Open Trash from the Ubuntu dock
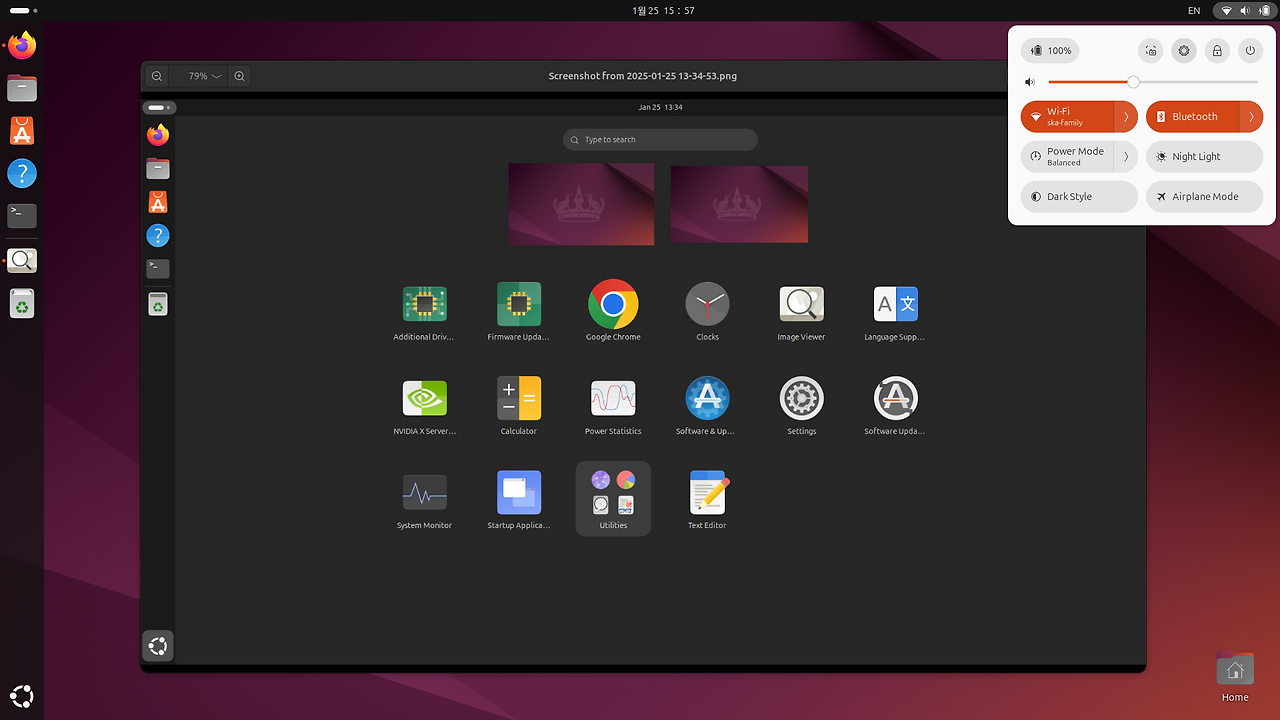 coord(22,303)
